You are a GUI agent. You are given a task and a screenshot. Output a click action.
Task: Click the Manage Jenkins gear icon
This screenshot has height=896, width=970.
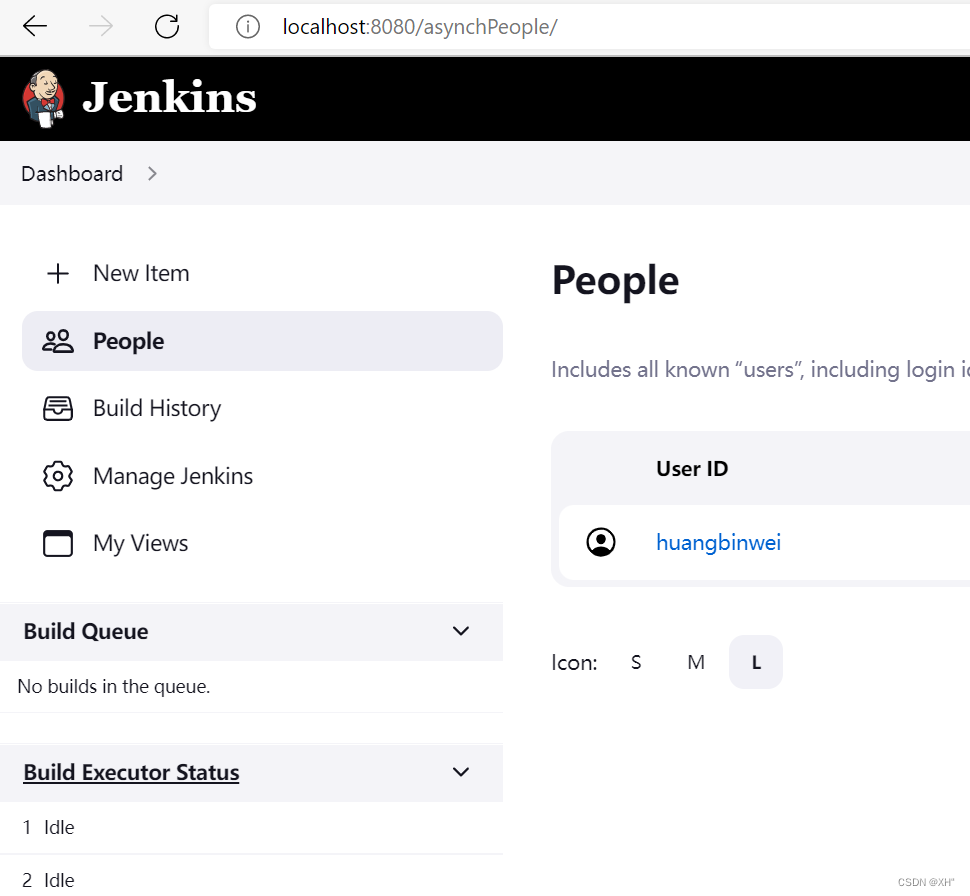click(x=58, y=476)
